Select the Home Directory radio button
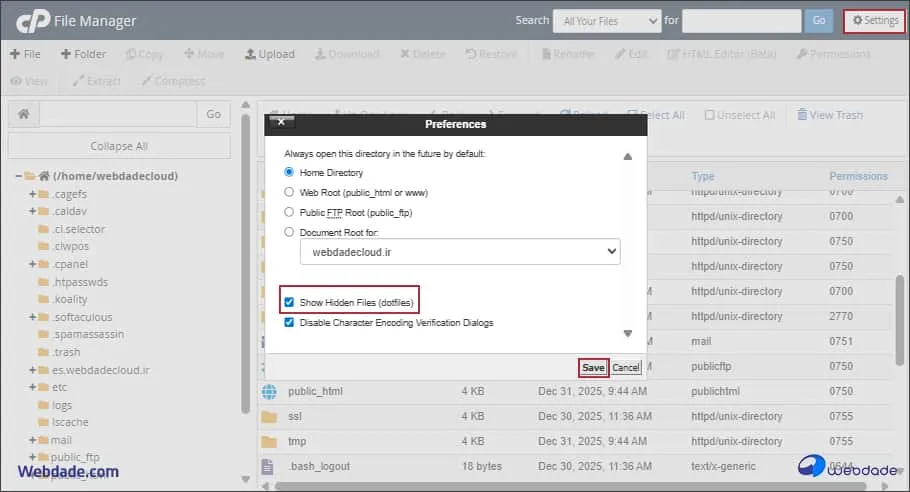The width and height of the screenshot is (910, 492). tap(290, 173)
